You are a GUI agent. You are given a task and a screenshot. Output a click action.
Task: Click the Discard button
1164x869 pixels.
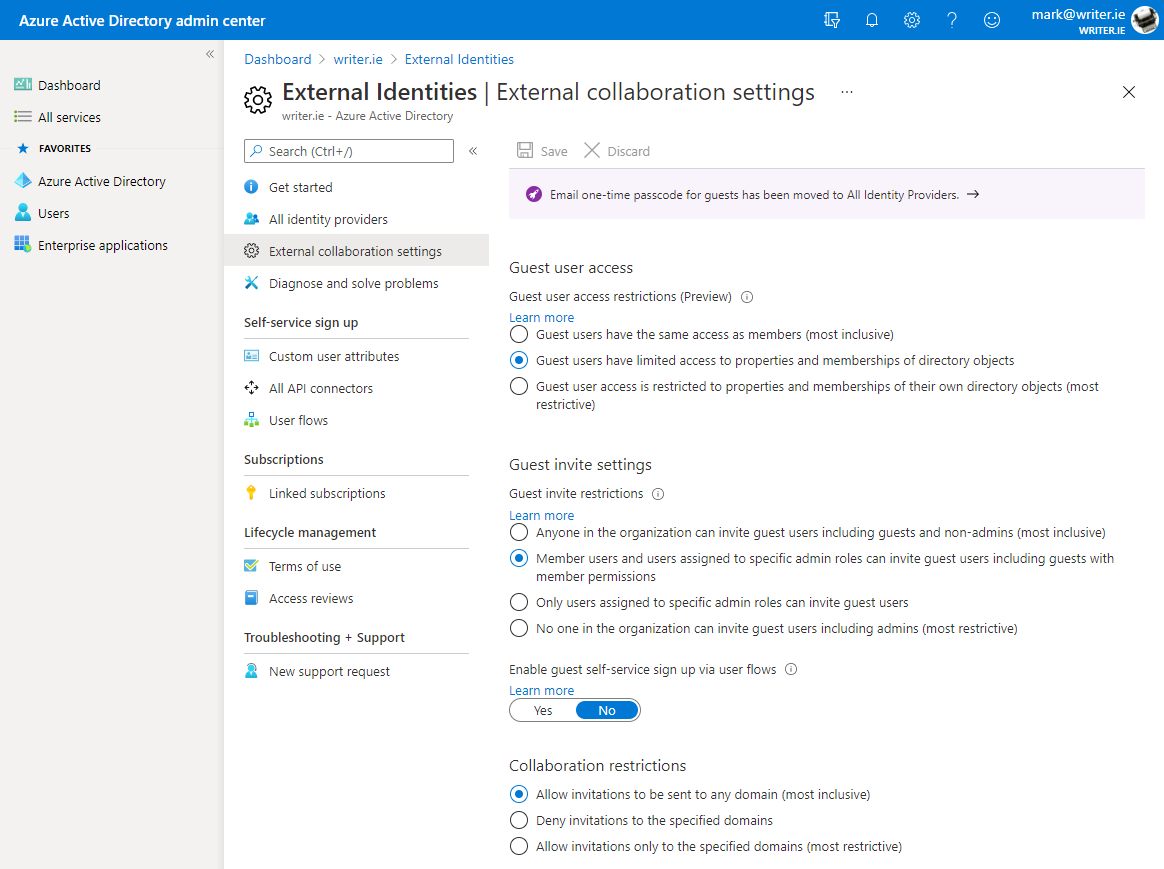617,151
